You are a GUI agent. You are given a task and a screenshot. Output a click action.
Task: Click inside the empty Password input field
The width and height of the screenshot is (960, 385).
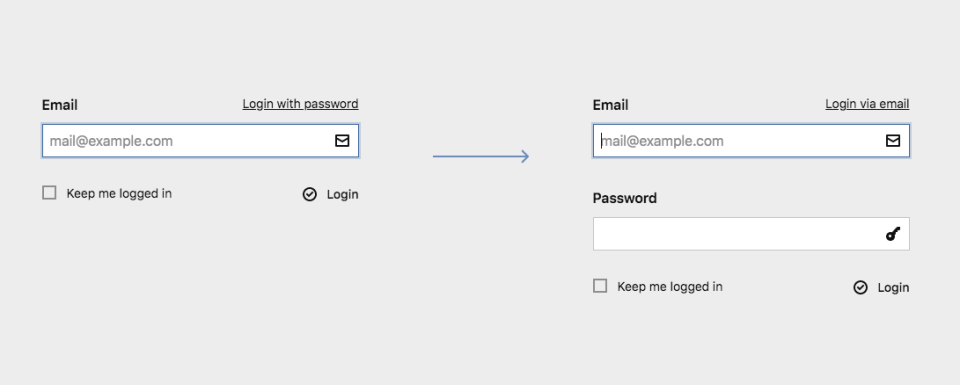pos(751,234)
